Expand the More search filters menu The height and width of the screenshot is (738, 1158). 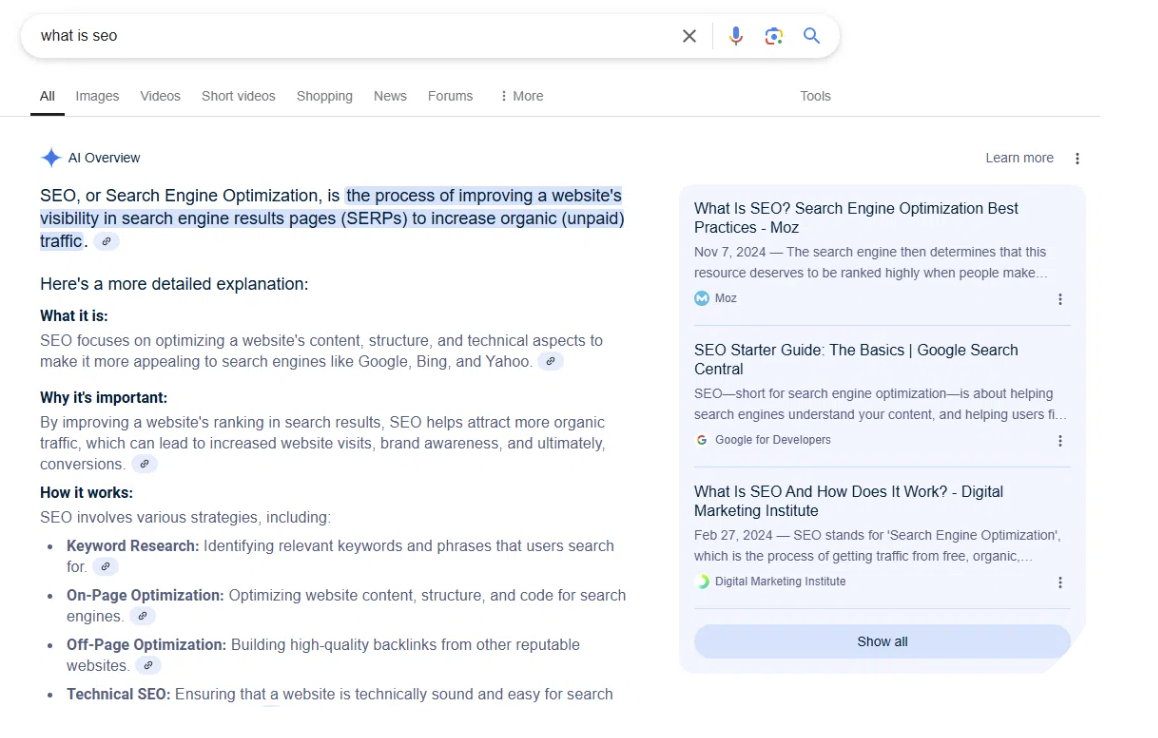tap(521, 96)
